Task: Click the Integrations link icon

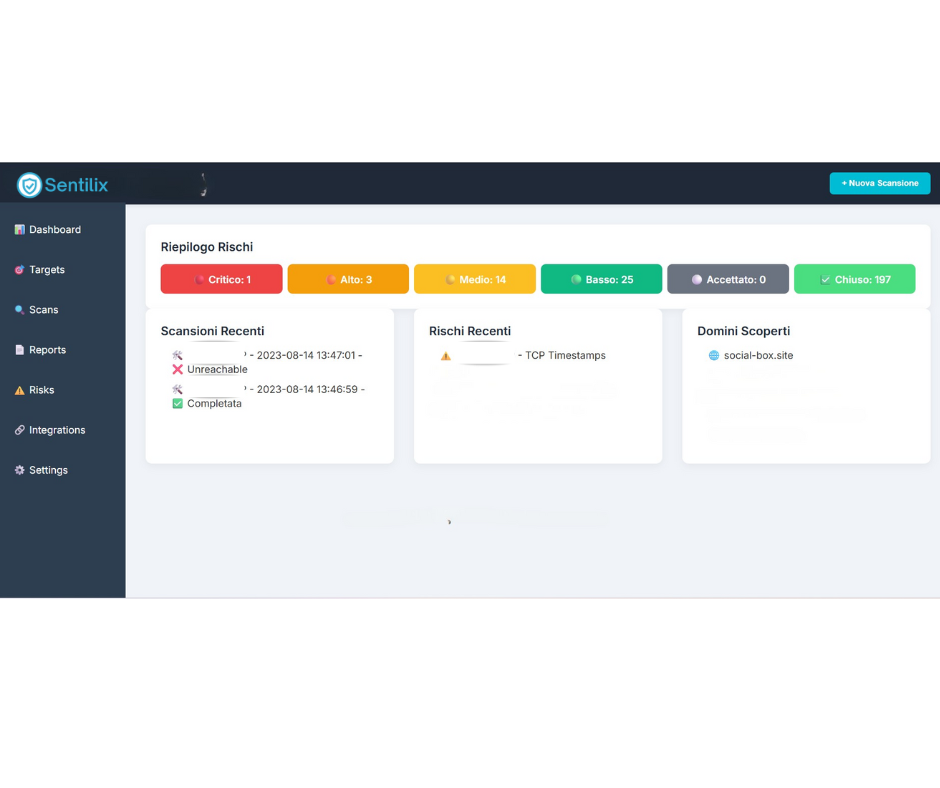Action: pyautogui.click(x=19, y=430)
